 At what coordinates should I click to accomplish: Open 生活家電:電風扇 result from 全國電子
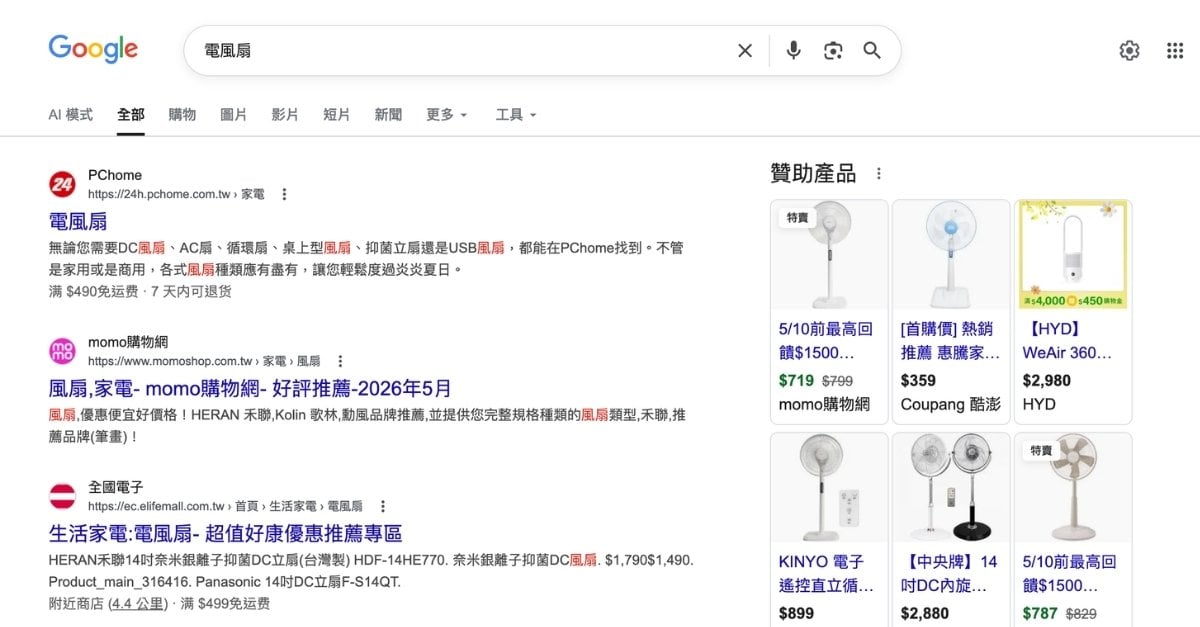[225, 533]
